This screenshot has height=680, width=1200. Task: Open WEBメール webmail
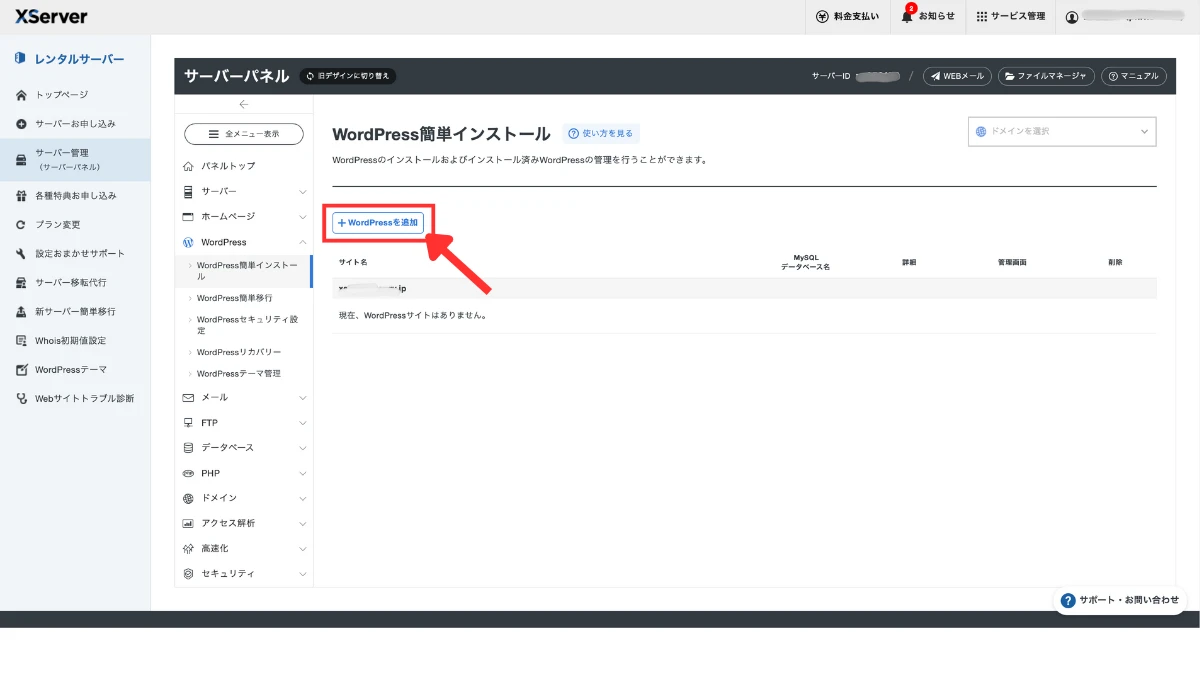click(x=956, y=75)
